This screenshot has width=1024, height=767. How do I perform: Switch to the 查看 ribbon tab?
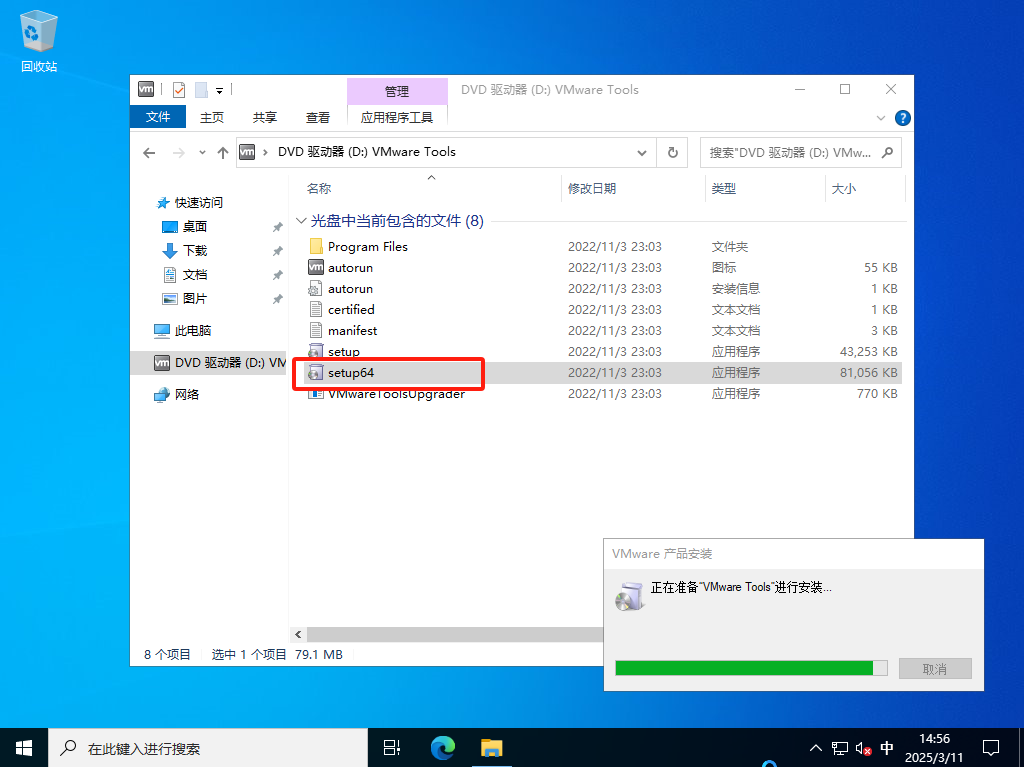click(317, 117)
